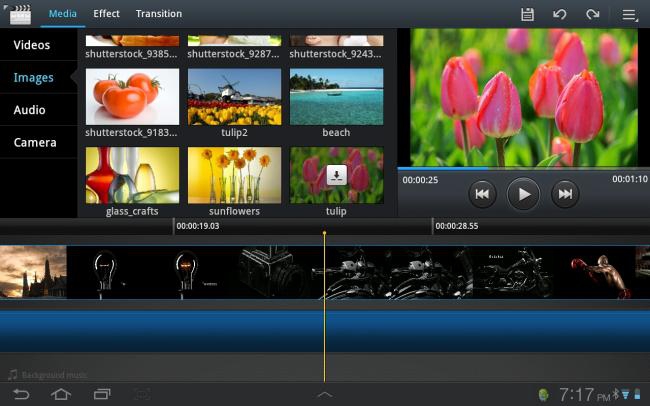
Task: Tap the Android home button
Action: [x=61, y=394]
